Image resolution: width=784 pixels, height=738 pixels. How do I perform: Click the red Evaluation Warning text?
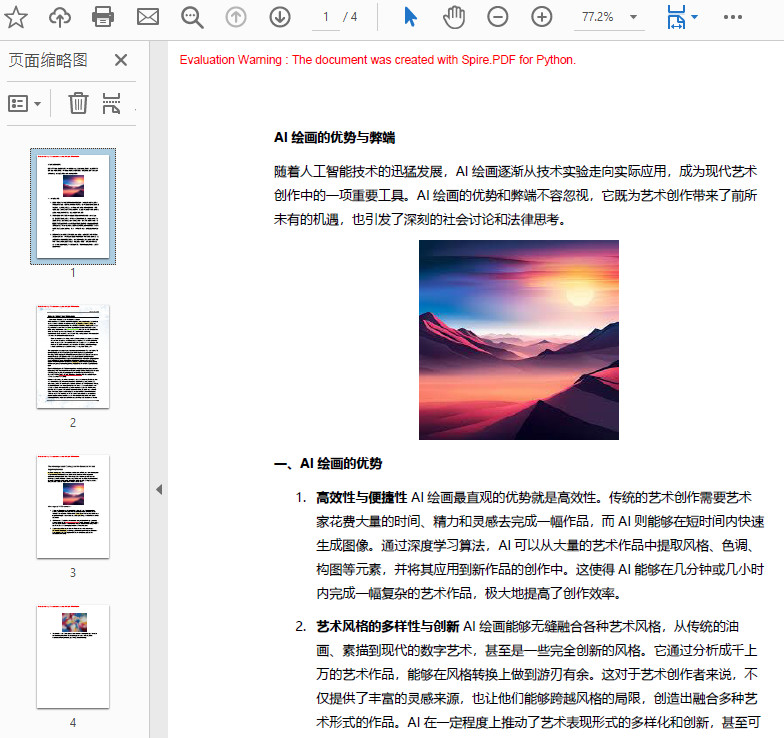click(x=378, y=60)
